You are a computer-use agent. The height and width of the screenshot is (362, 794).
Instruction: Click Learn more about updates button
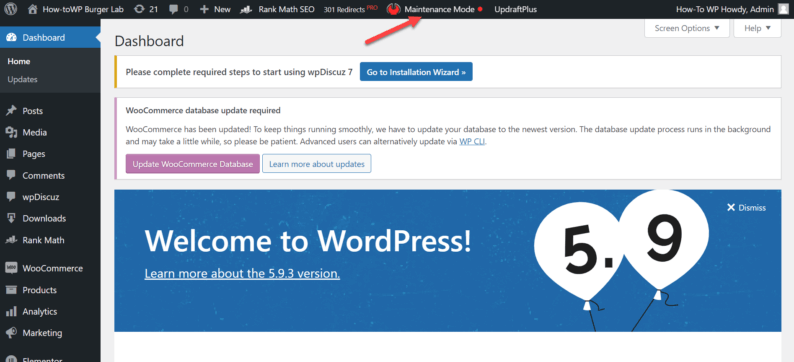pos(316,164)
